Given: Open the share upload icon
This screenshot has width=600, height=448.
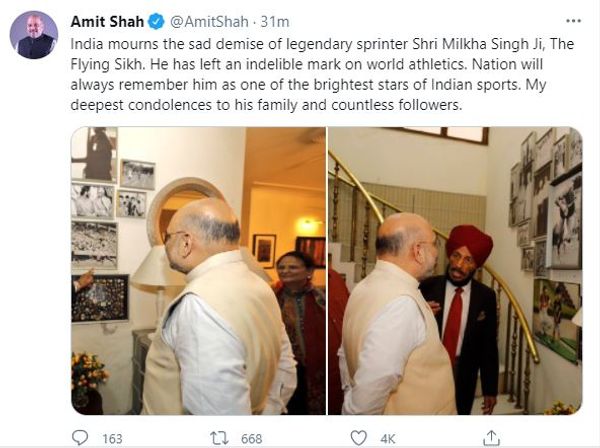Looking at the screenshot, I should [x=492, y=438].
